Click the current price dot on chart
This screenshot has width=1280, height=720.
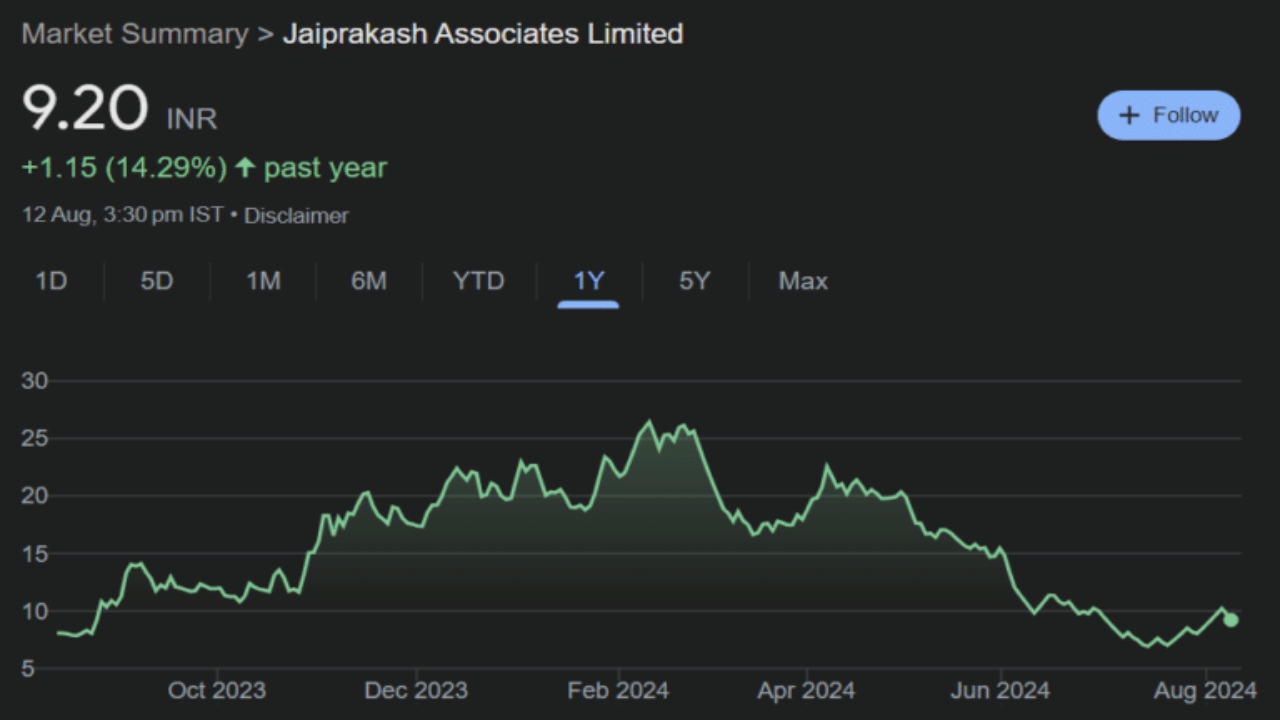pyautogui.click(x=1231, y=620)
